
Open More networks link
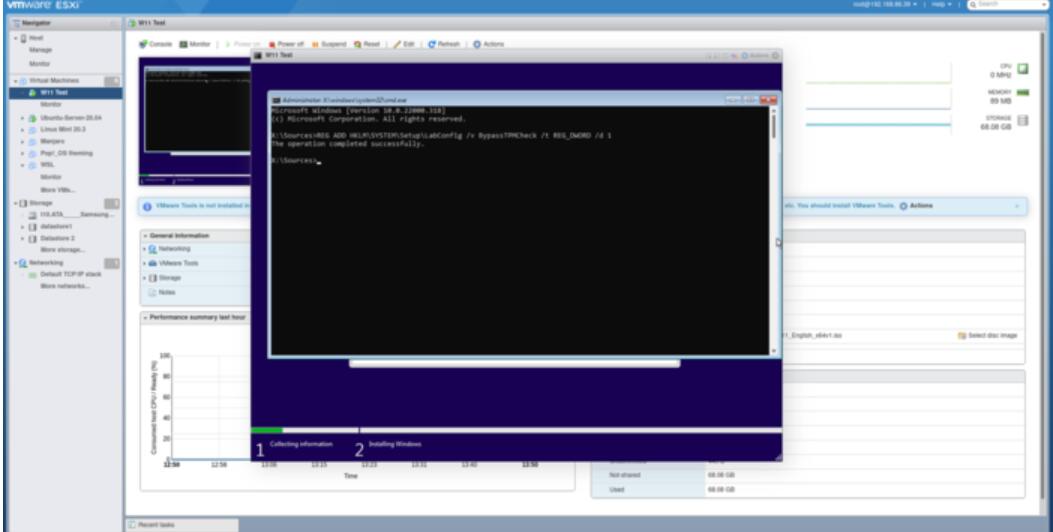coord(64,286)
